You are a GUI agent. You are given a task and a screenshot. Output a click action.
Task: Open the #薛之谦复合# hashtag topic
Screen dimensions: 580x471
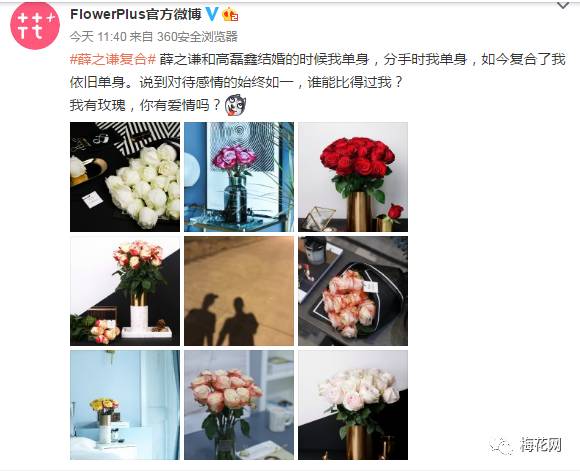[x=112, y=60]
